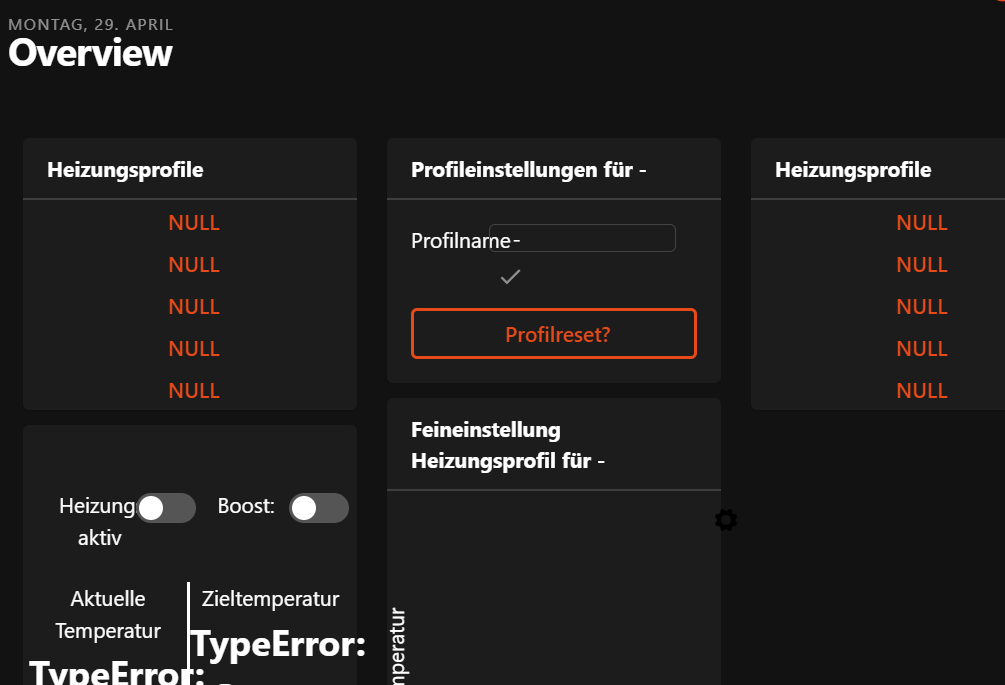Image resolution: width=1005 pixels, height=685 pixels.
Task: Choose third NULL entry in right Heizungsprofile card
Action: tap(921, 307)
